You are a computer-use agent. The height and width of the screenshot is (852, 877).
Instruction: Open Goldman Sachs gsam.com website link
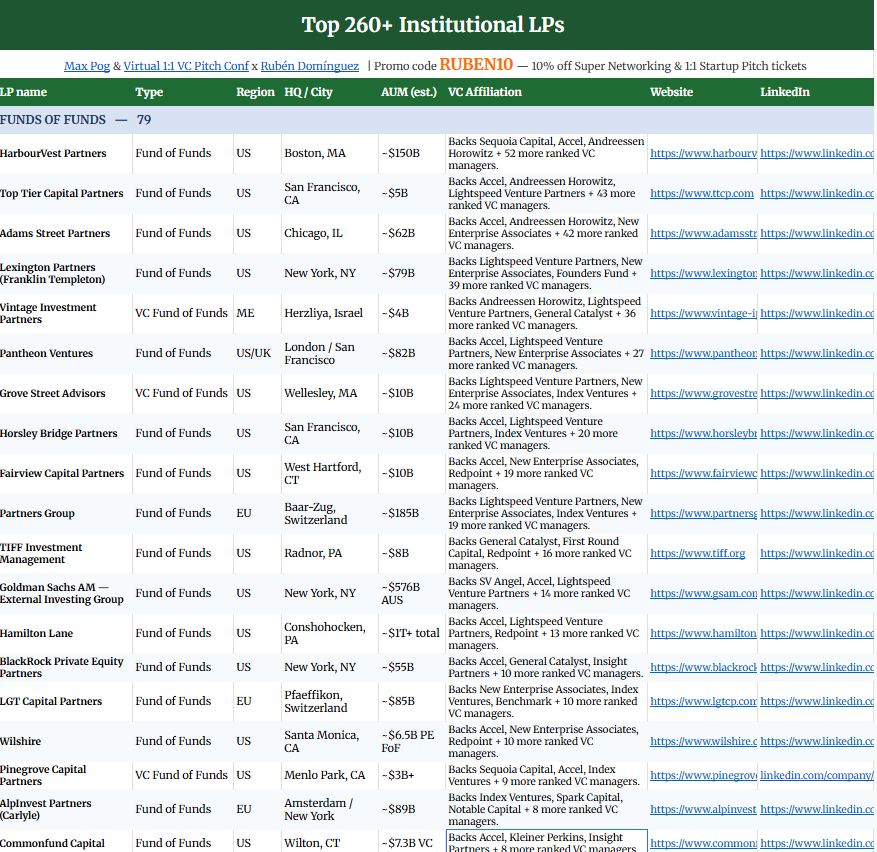[703, 593]
